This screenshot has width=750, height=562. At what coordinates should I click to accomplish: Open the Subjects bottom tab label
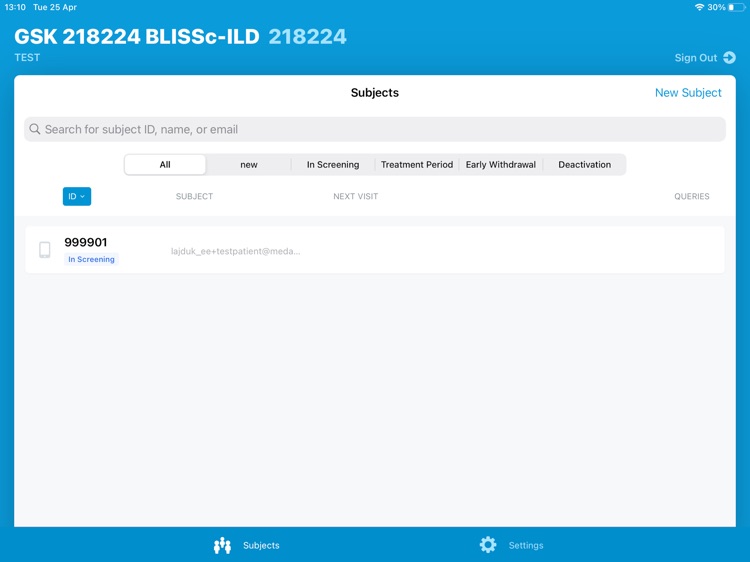[x=261, y=545]
